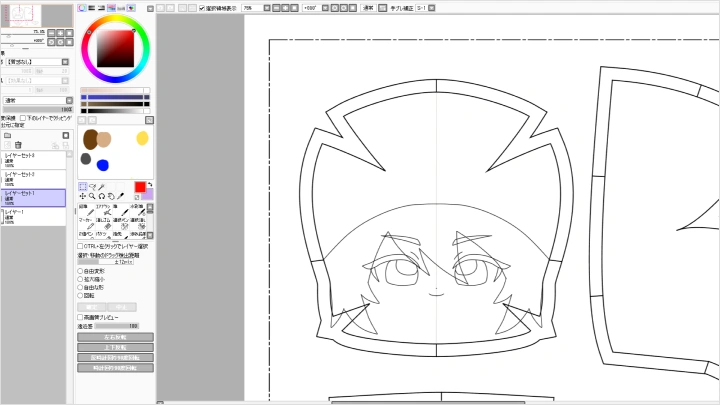Show the color mixer panel

[x=111, y=8]
